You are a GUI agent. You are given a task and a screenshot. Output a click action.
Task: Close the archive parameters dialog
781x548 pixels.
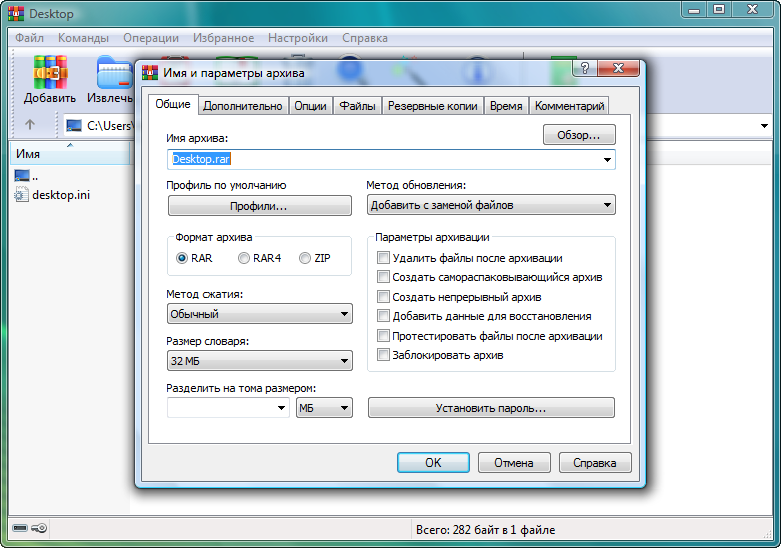(618, 68)
